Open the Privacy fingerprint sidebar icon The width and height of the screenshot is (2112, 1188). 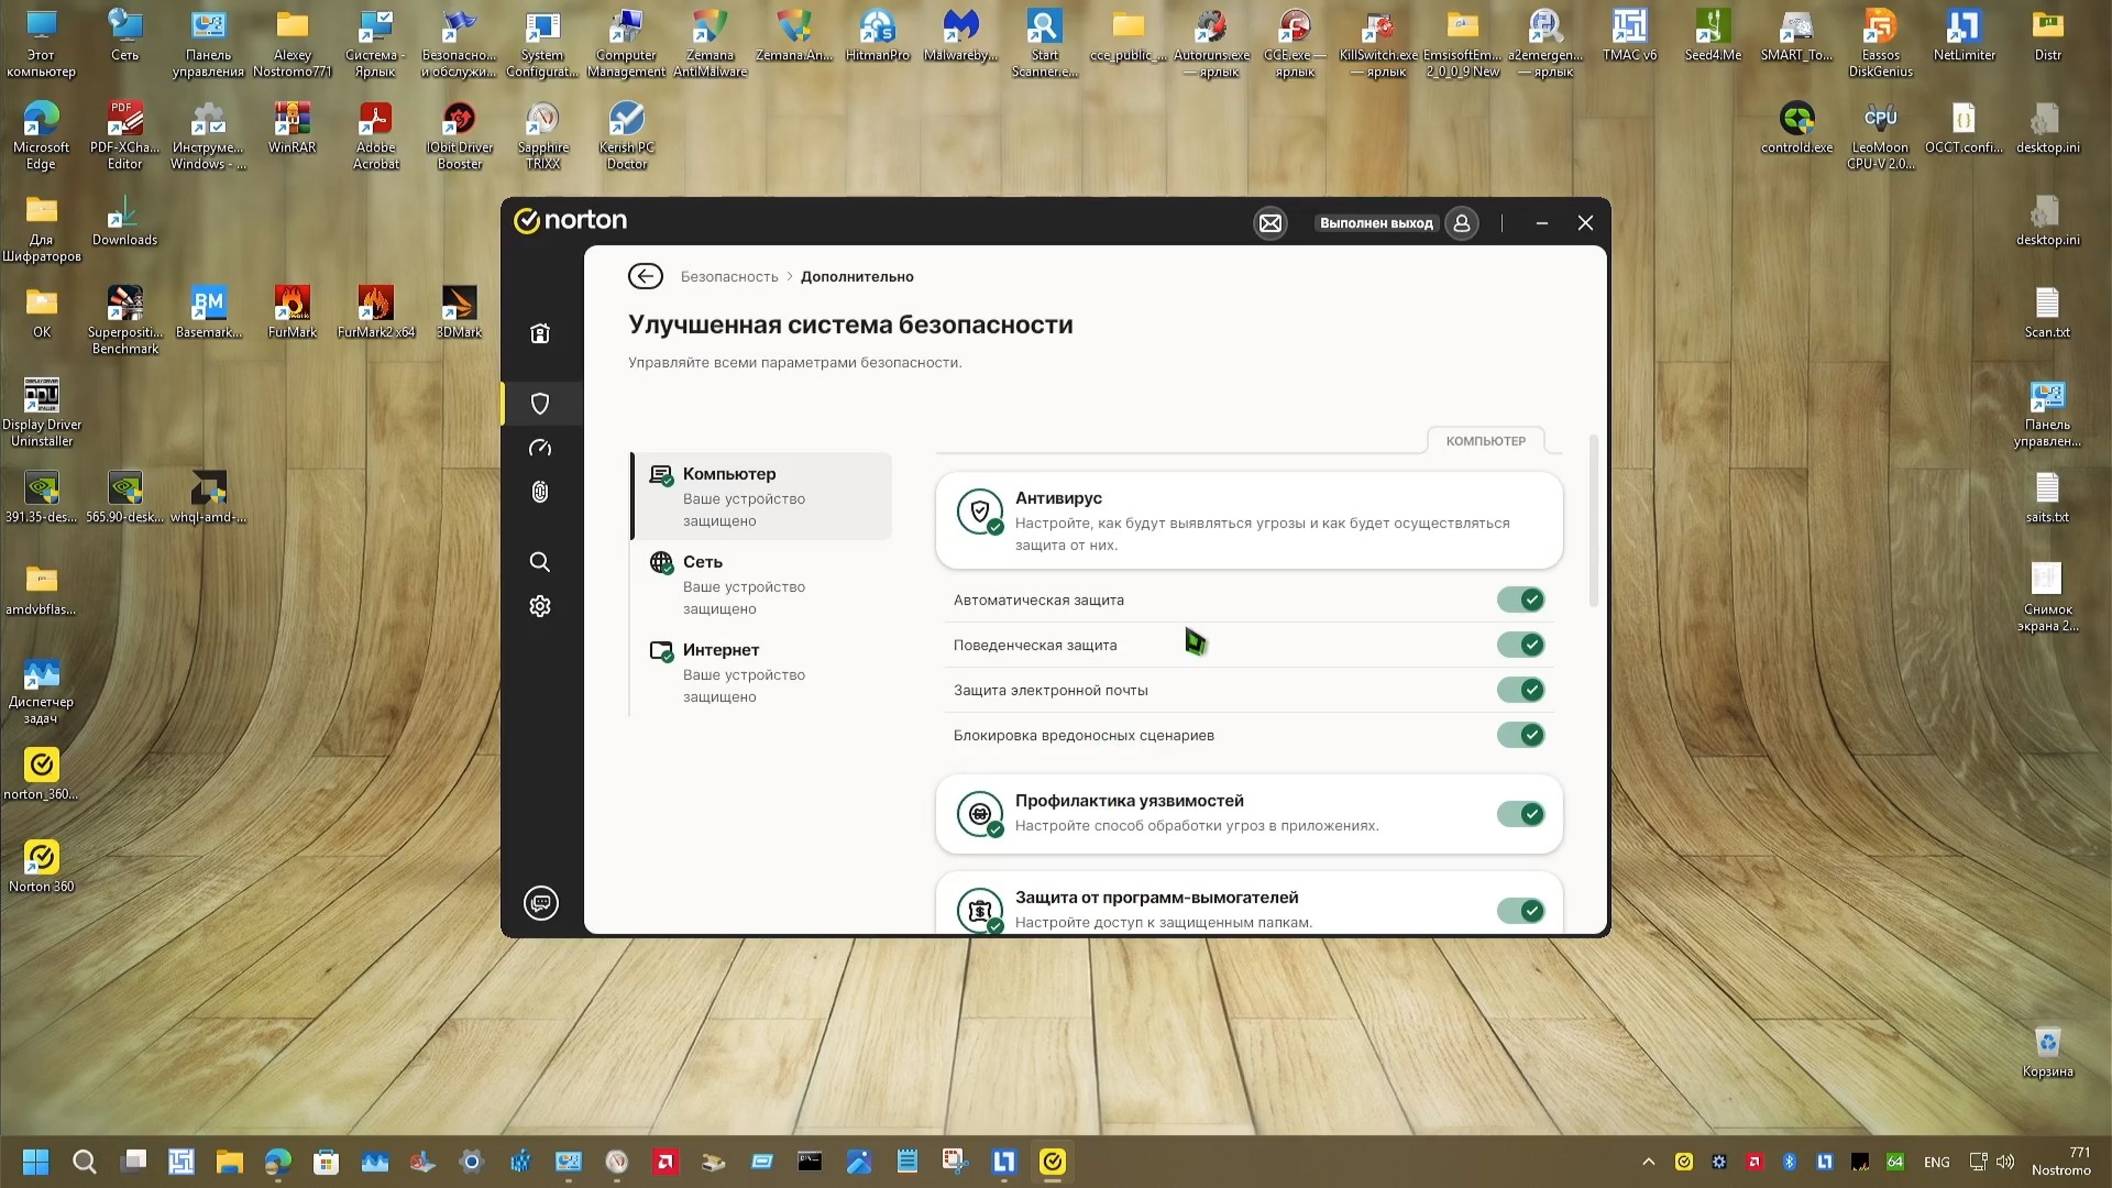click(540, 492)
